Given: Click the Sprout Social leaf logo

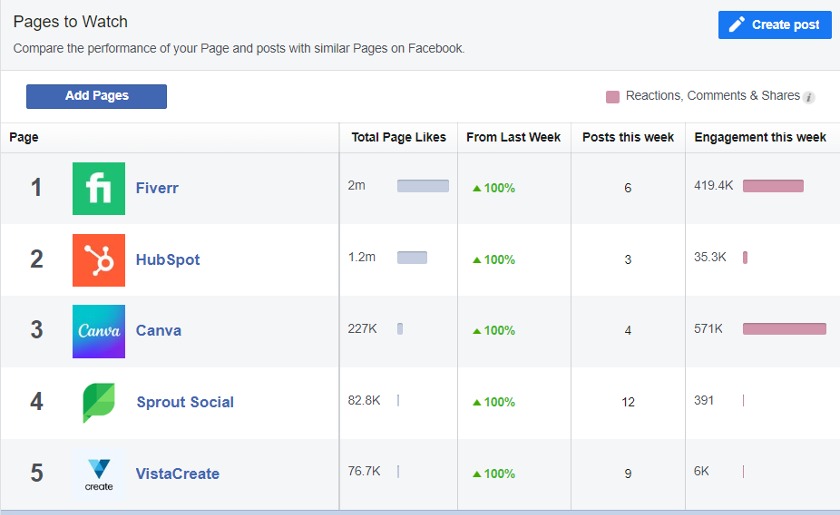Looking at the screenshot, I should [x=99, y=402].
